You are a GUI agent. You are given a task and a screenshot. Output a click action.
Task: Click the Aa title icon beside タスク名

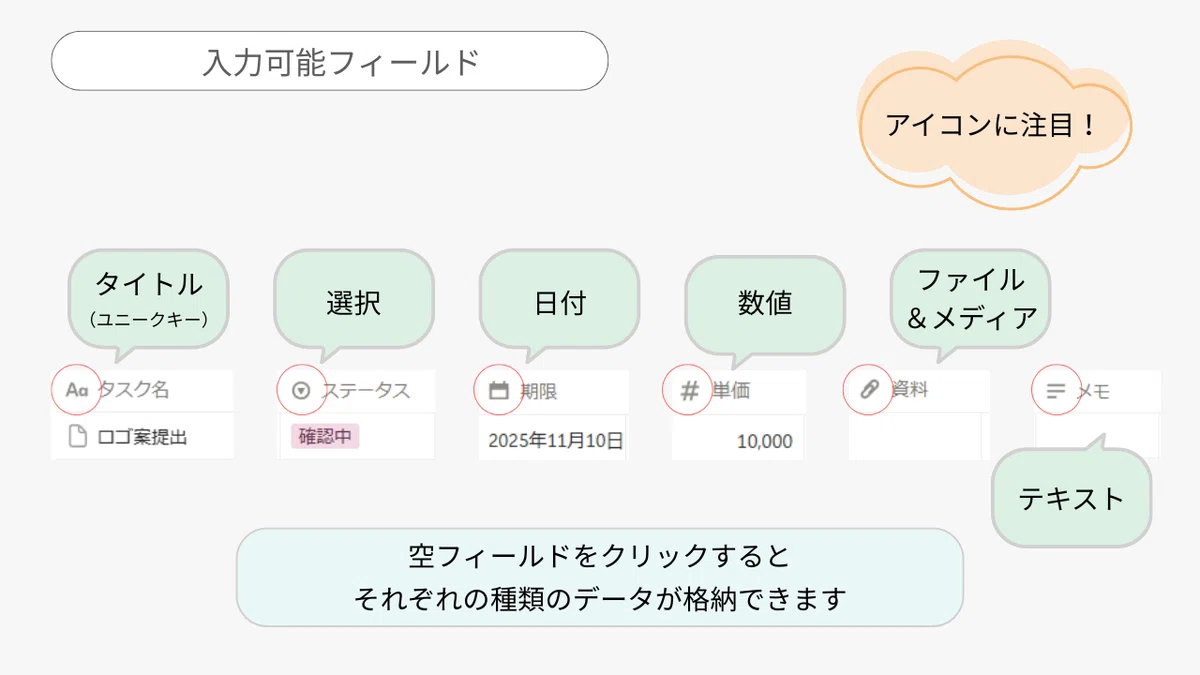click(77, 390)
